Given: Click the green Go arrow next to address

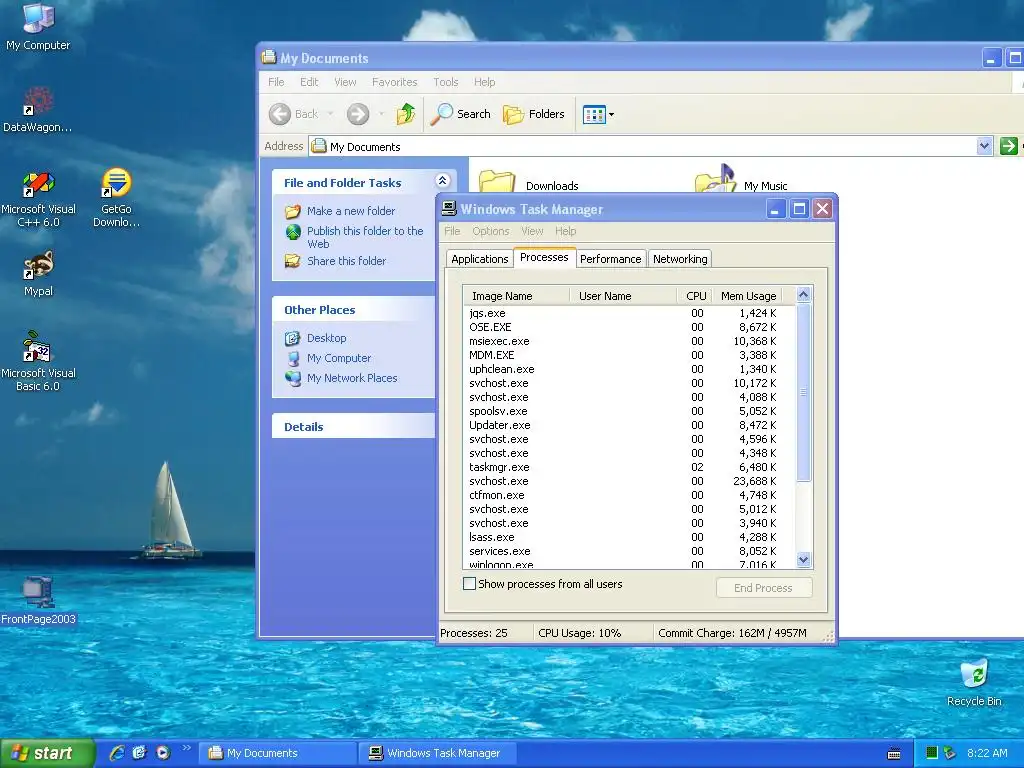Looking at the screenshot, I should point(1008,146).
